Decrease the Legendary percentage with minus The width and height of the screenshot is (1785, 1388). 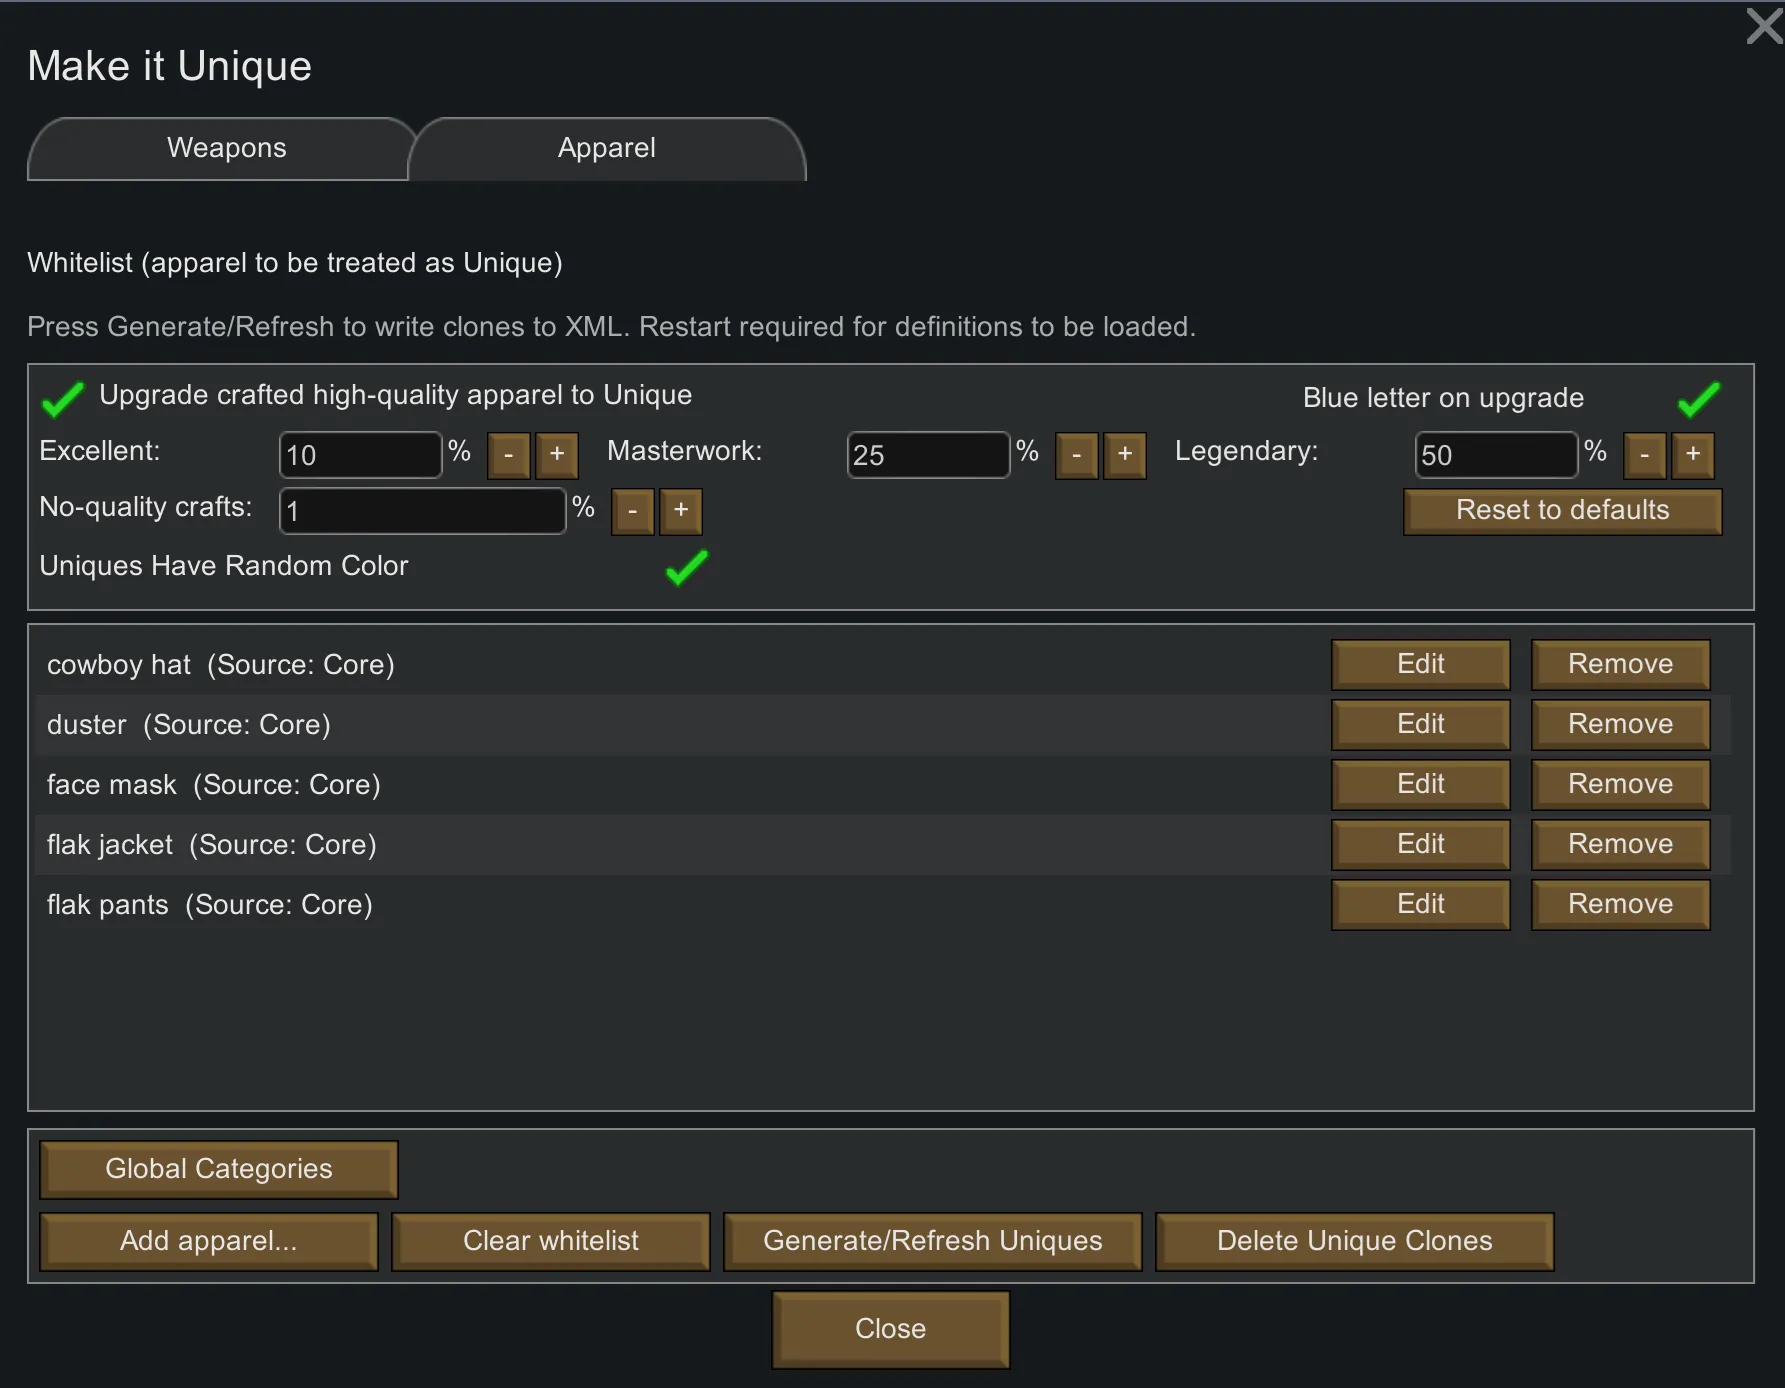pos(1645,455)
